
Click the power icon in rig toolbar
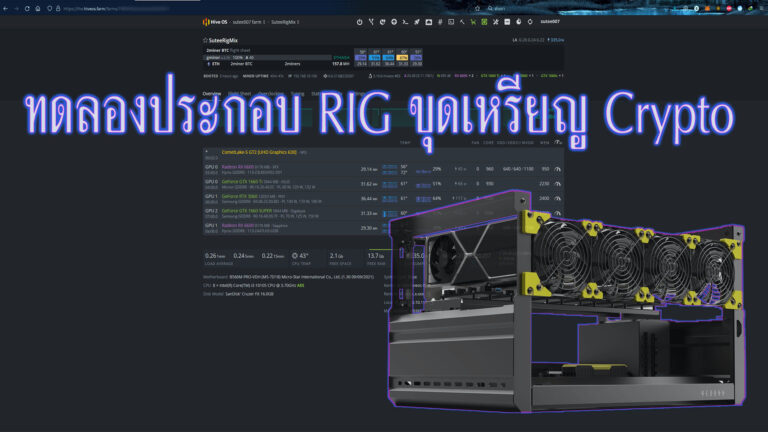[x=360, y=21]
